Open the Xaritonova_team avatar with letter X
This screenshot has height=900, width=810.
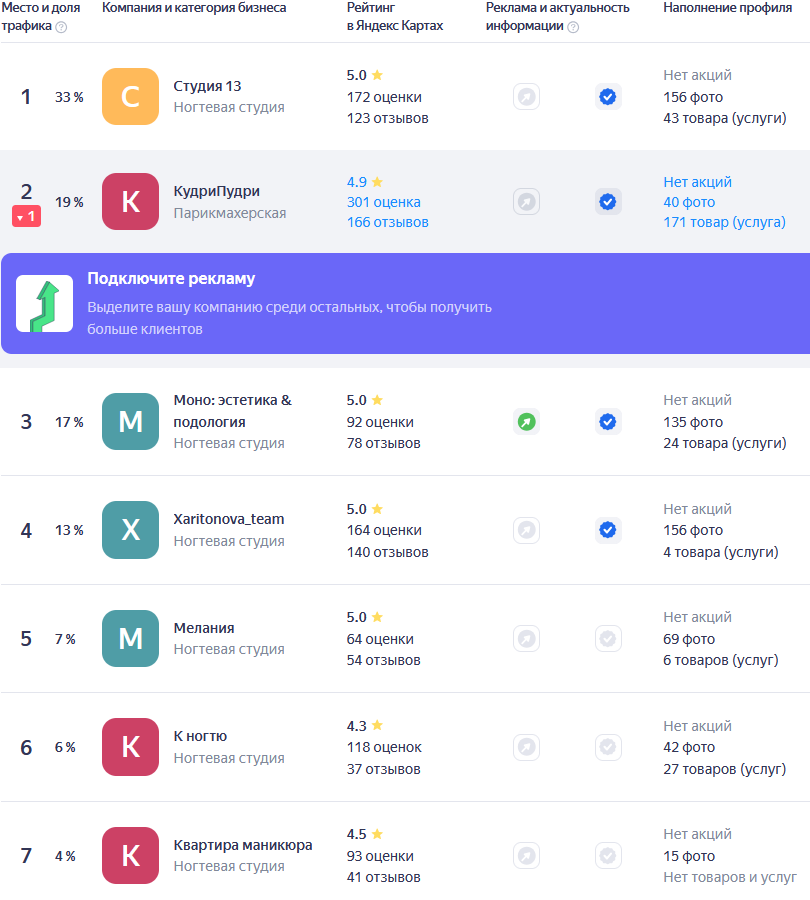click(x=130, y=530)
